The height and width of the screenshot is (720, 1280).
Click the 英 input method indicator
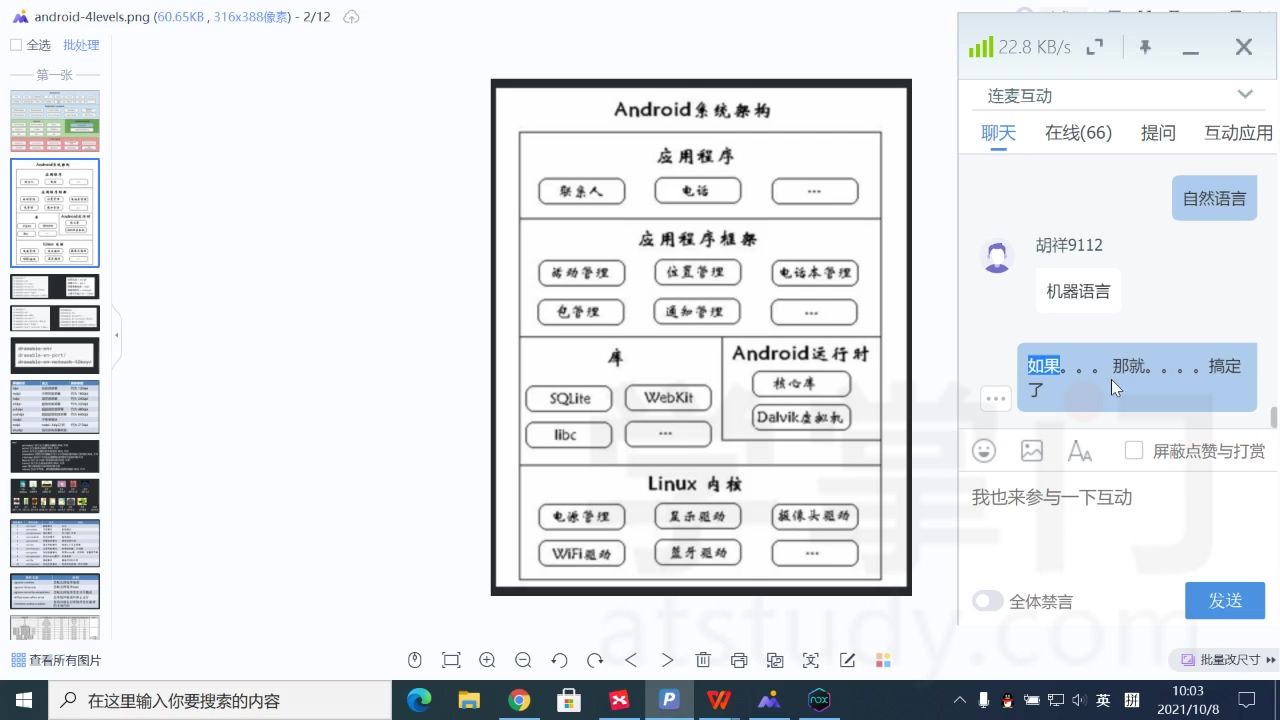tap(1103, 700)
